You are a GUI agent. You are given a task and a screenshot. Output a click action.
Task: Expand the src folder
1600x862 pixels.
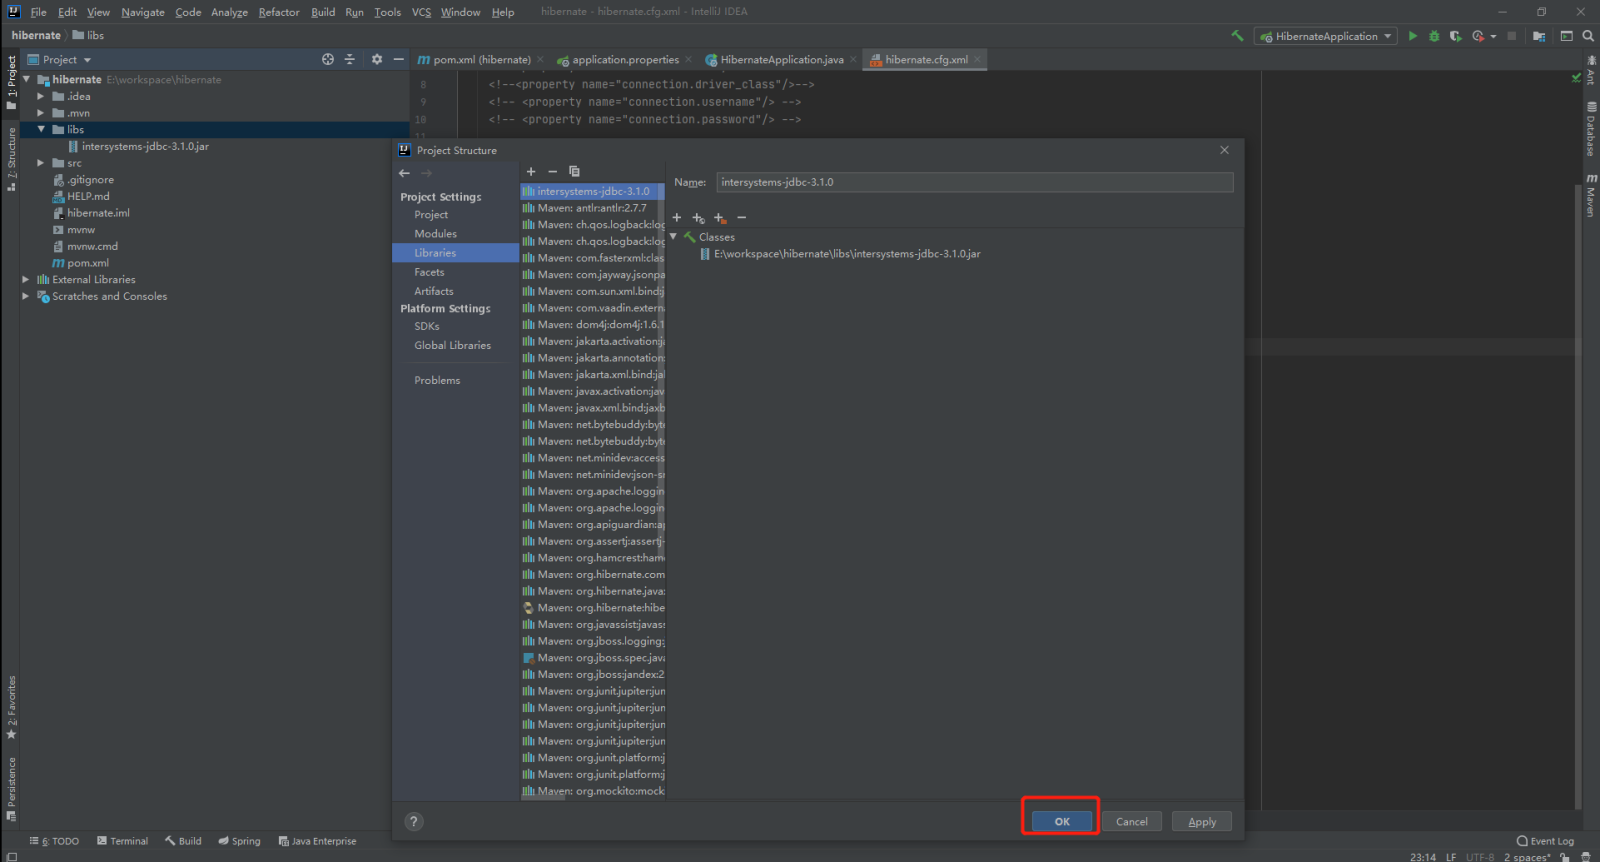(41, 163)
